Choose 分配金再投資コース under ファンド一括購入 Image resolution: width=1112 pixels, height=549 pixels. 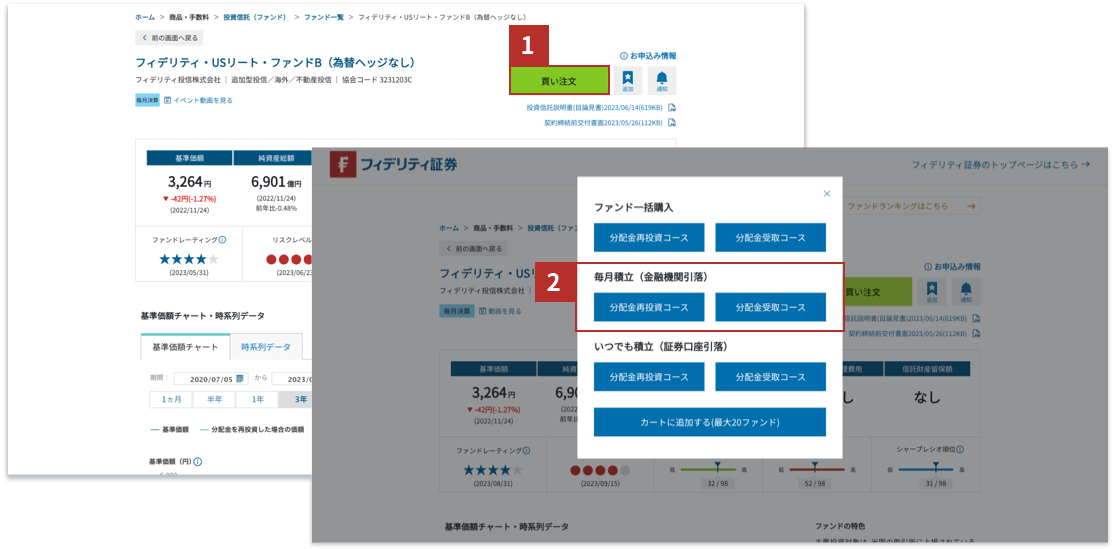pyautogui.click(x=649, y=238)
